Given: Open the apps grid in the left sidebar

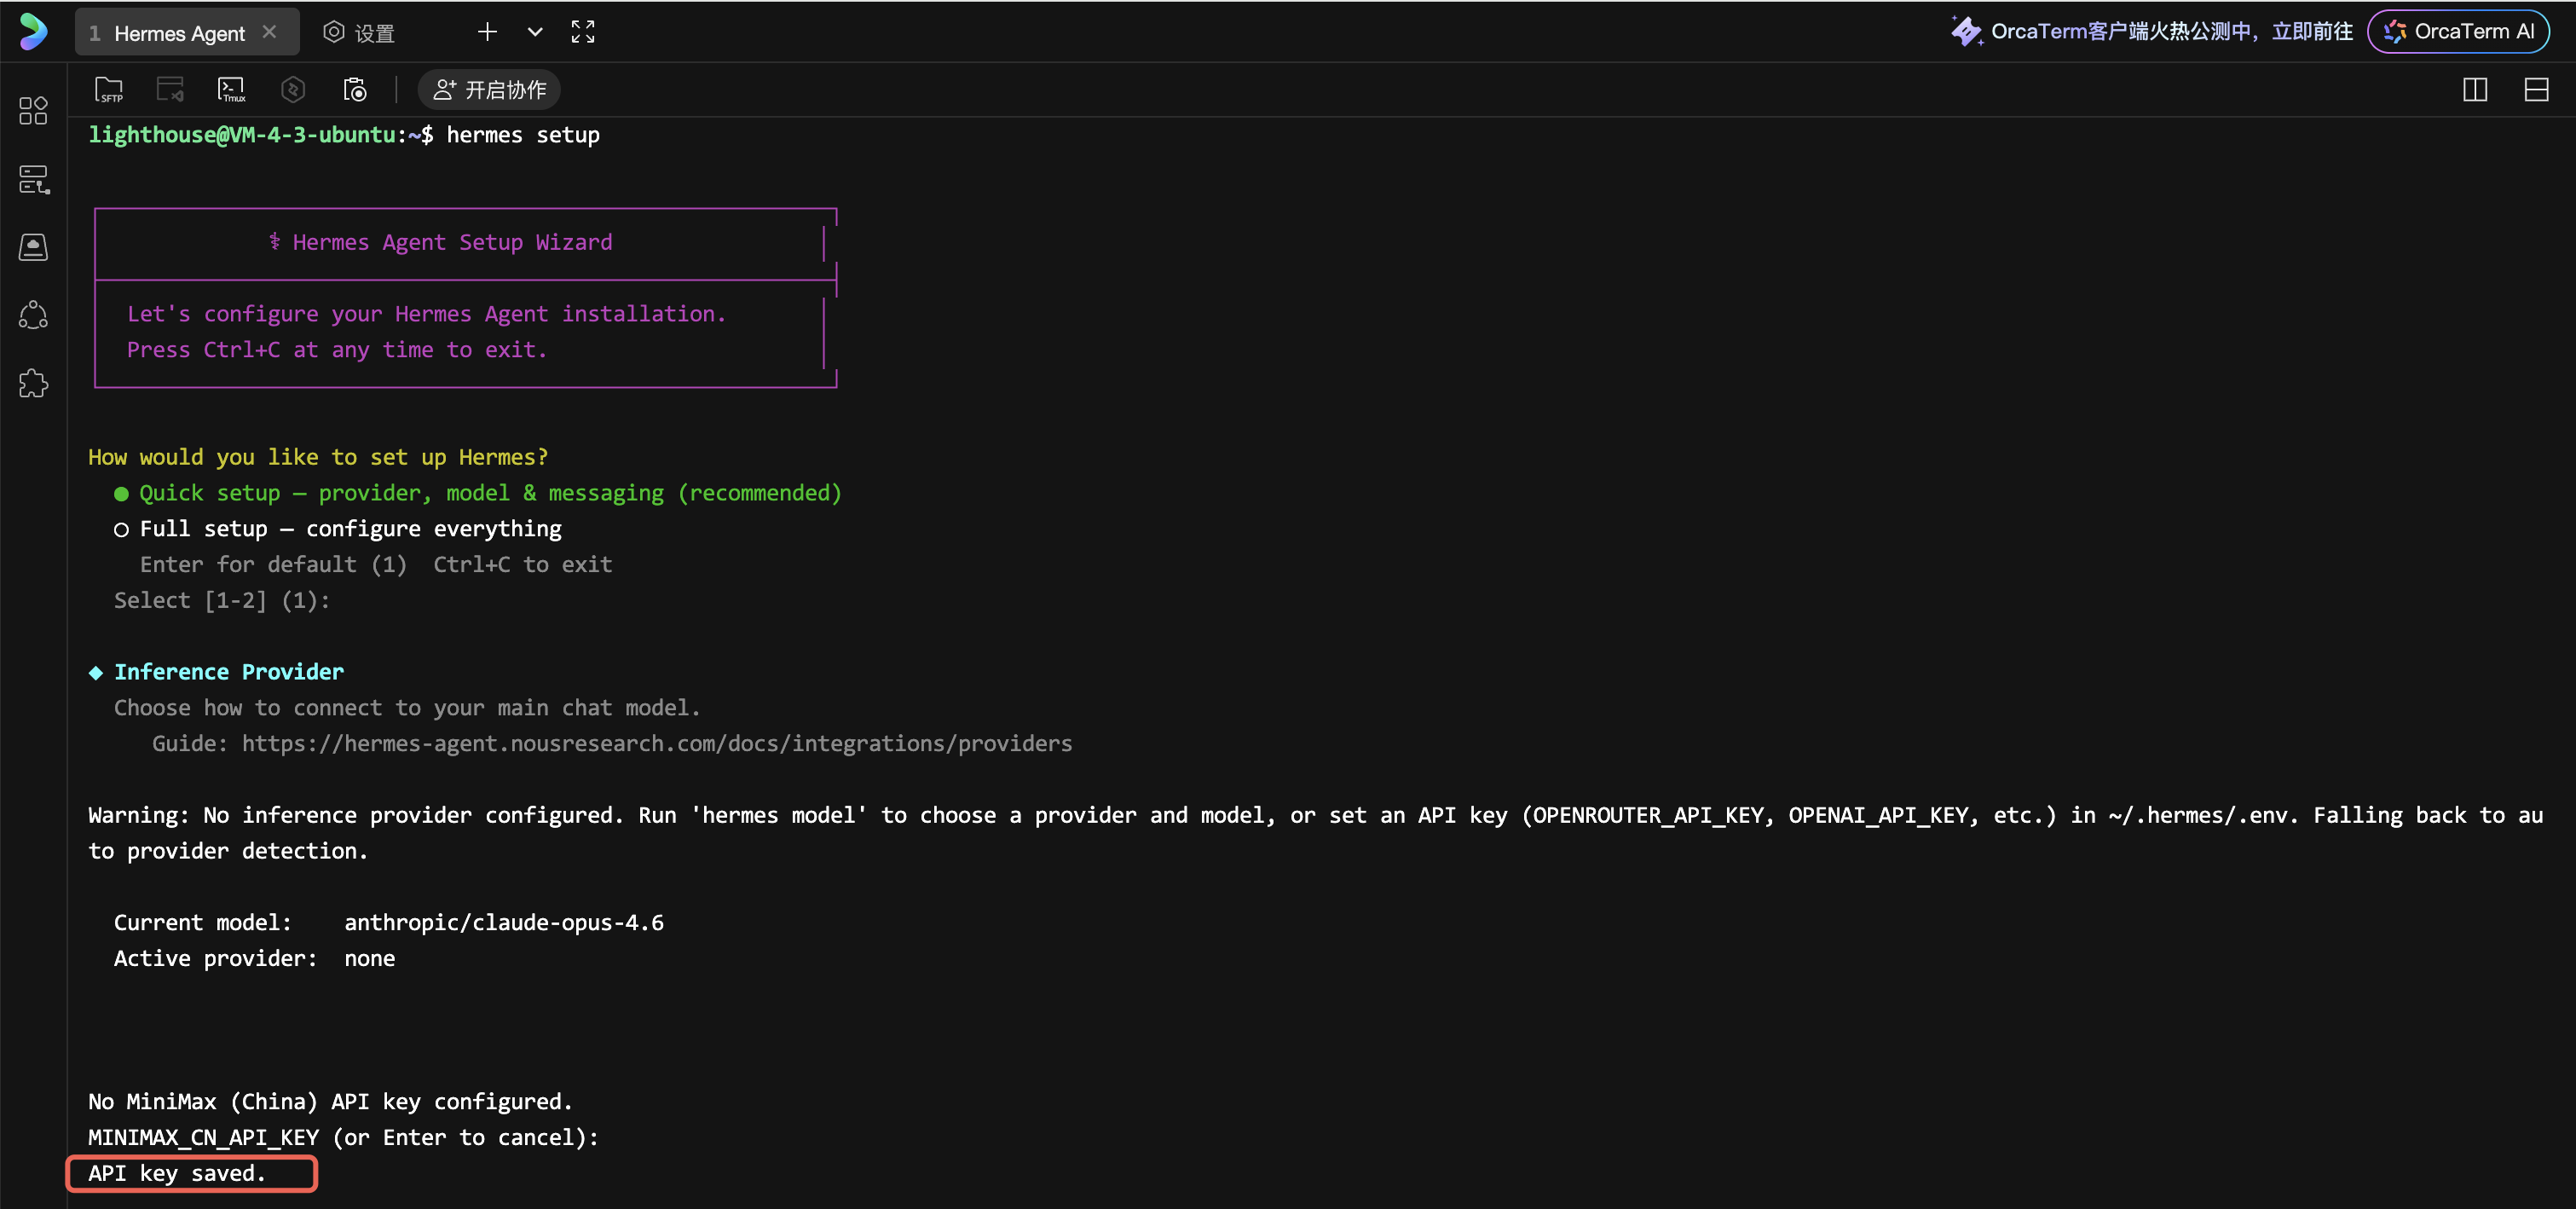Looking at the screenshot, I should [32, 111].
